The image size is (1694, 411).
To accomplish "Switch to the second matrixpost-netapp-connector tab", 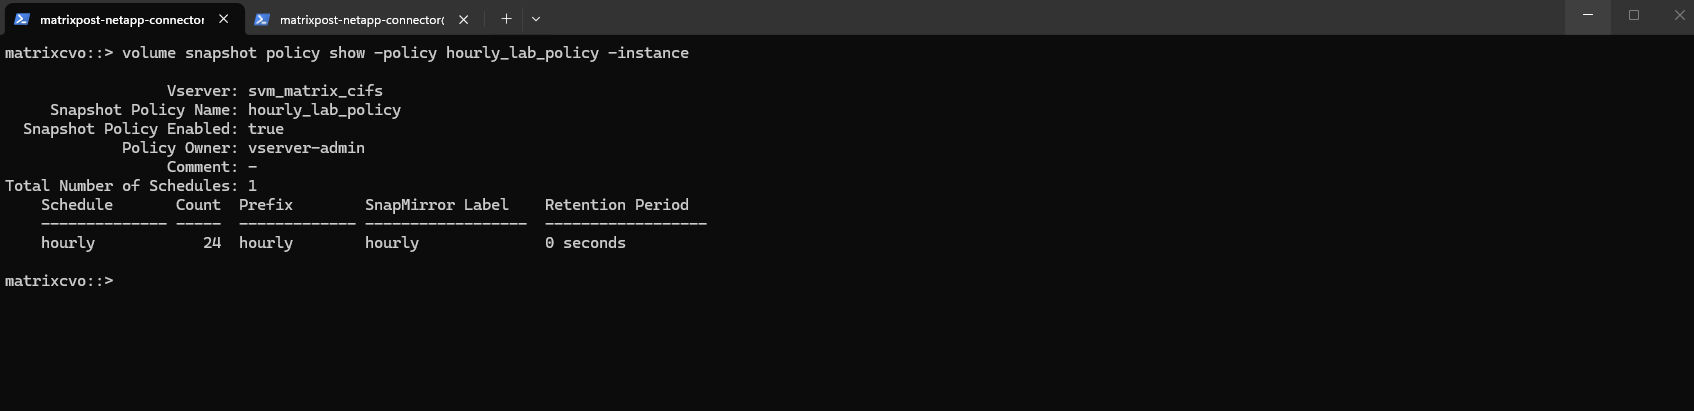I will pyautogui.click(x=361, y=19).
